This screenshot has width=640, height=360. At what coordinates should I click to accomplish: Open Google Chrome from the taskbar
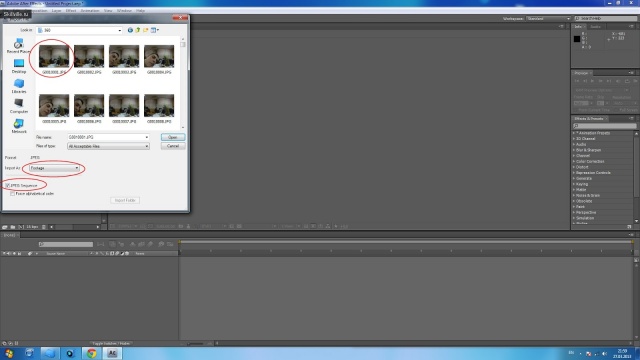coord(91,353)
